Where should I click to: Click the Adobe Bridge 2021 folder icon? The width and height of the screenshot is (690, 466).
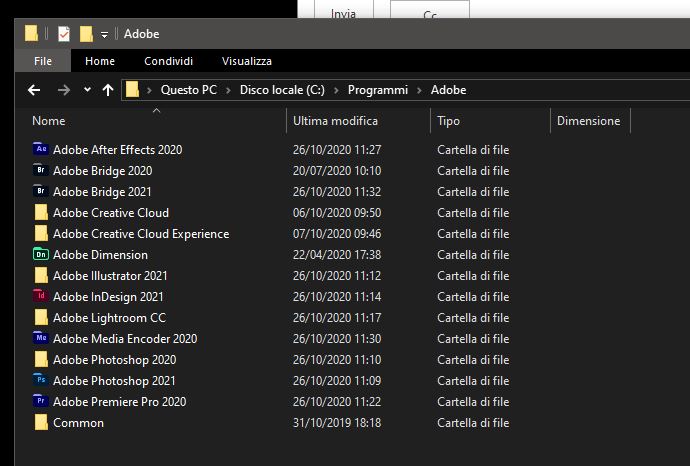41,191
